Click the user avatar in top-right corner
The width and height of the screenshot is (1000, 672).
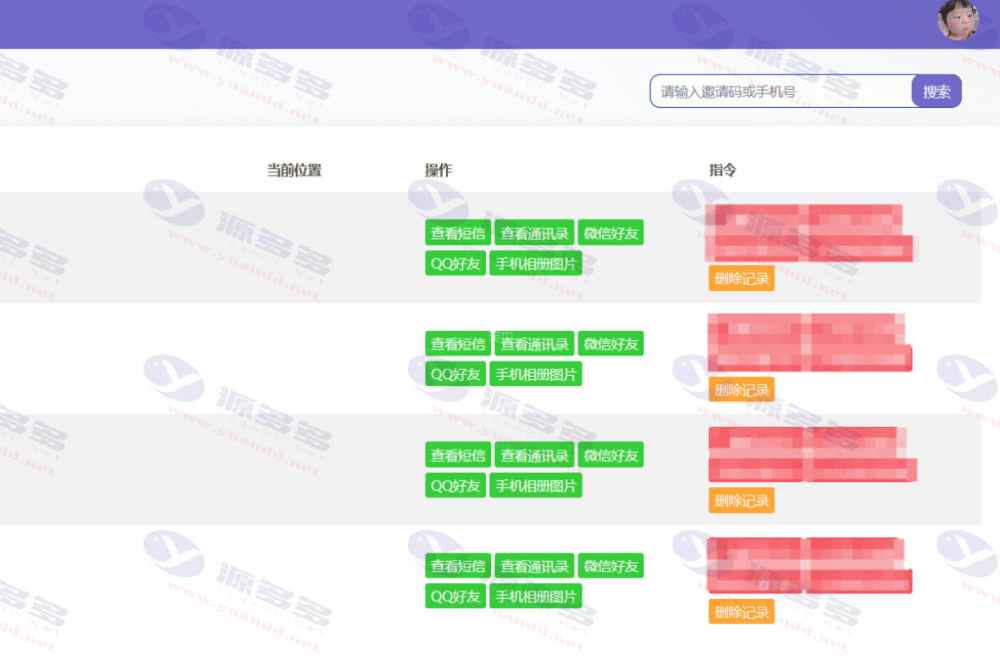(x=957, y=20)
